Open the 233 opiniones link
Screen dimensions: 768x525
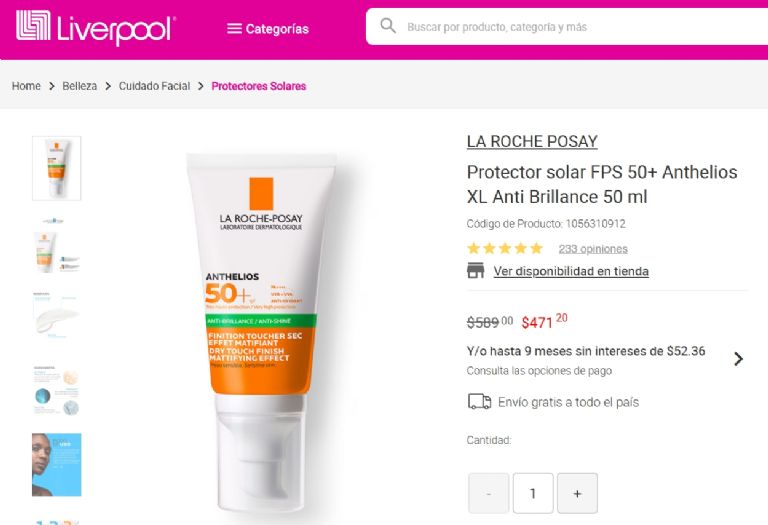(593, 249)
